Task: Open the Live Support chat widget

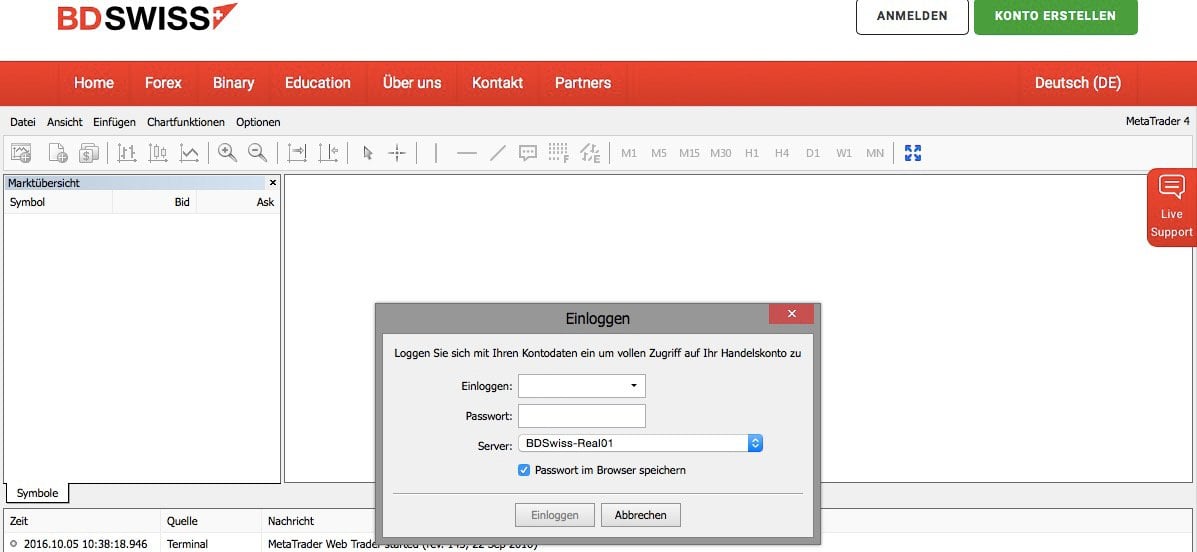Action: 1172,207
